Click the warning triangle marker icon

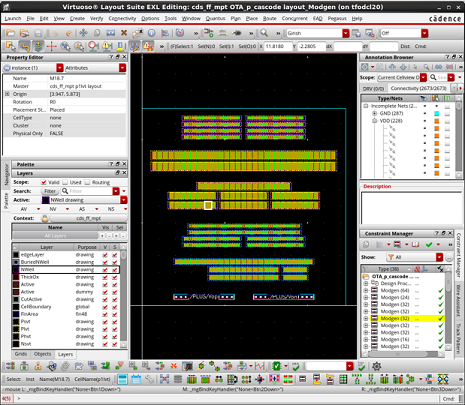tap(107, 46)
